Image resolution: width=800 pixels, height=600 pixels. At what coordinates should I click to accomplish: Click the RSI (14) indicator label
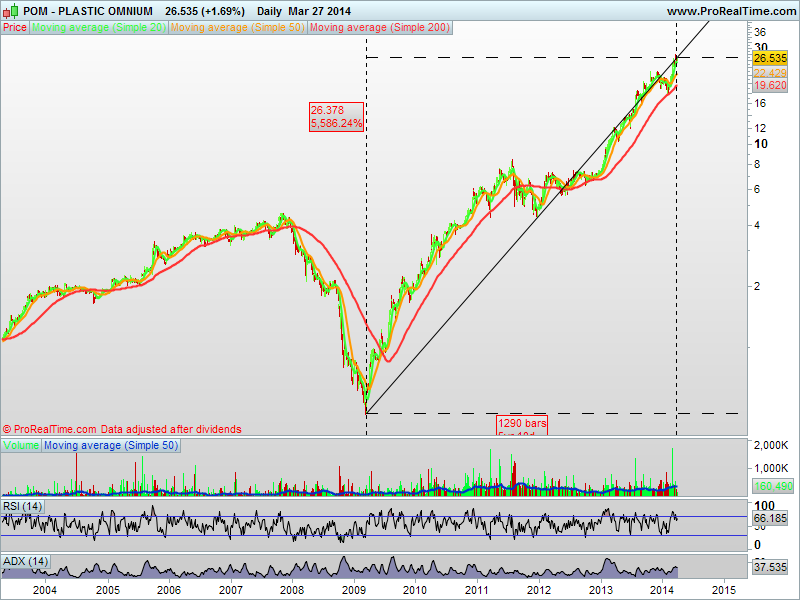tap(22, 506)
